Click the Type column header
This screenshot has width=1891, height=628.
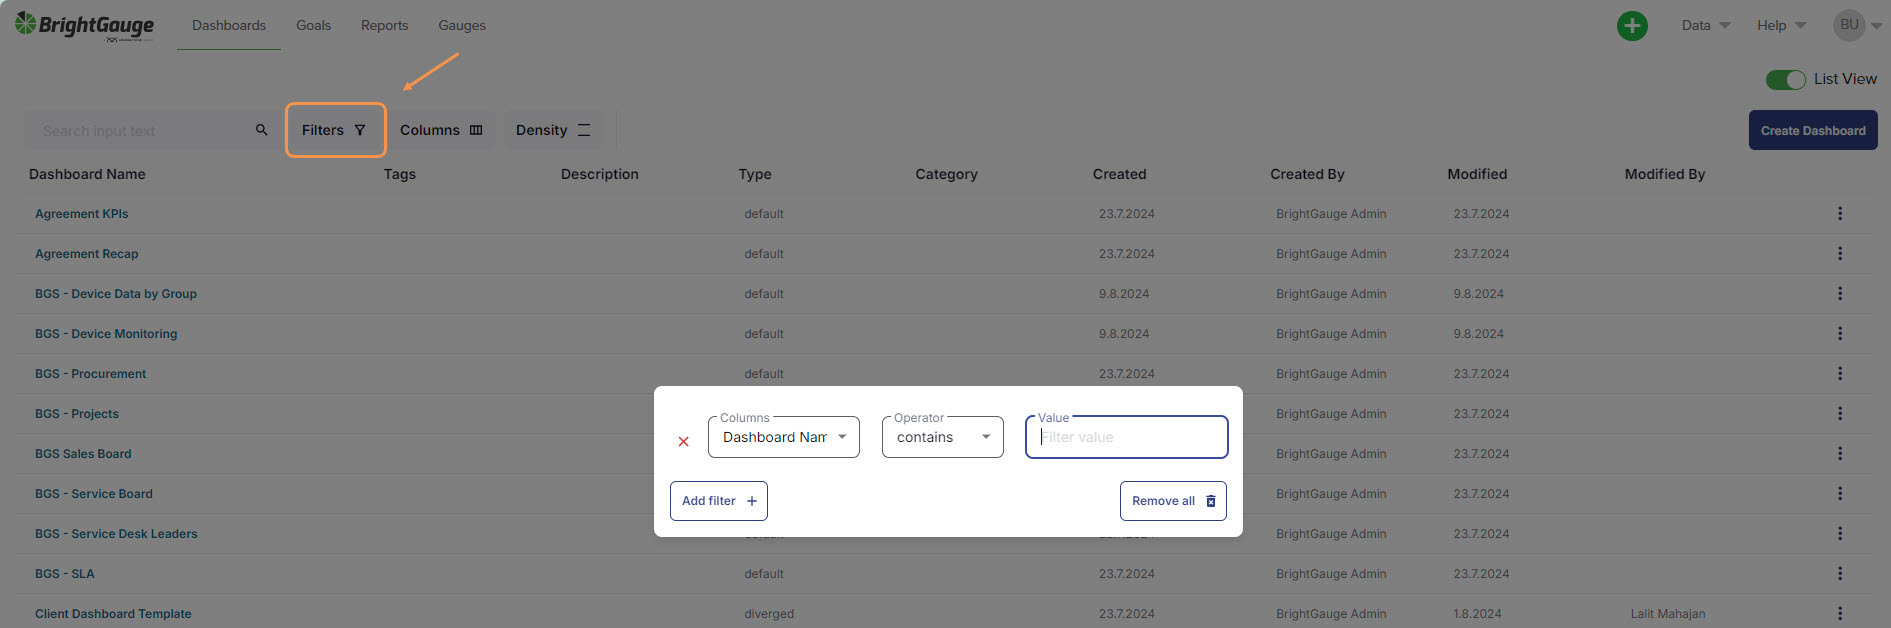[755, 174]
